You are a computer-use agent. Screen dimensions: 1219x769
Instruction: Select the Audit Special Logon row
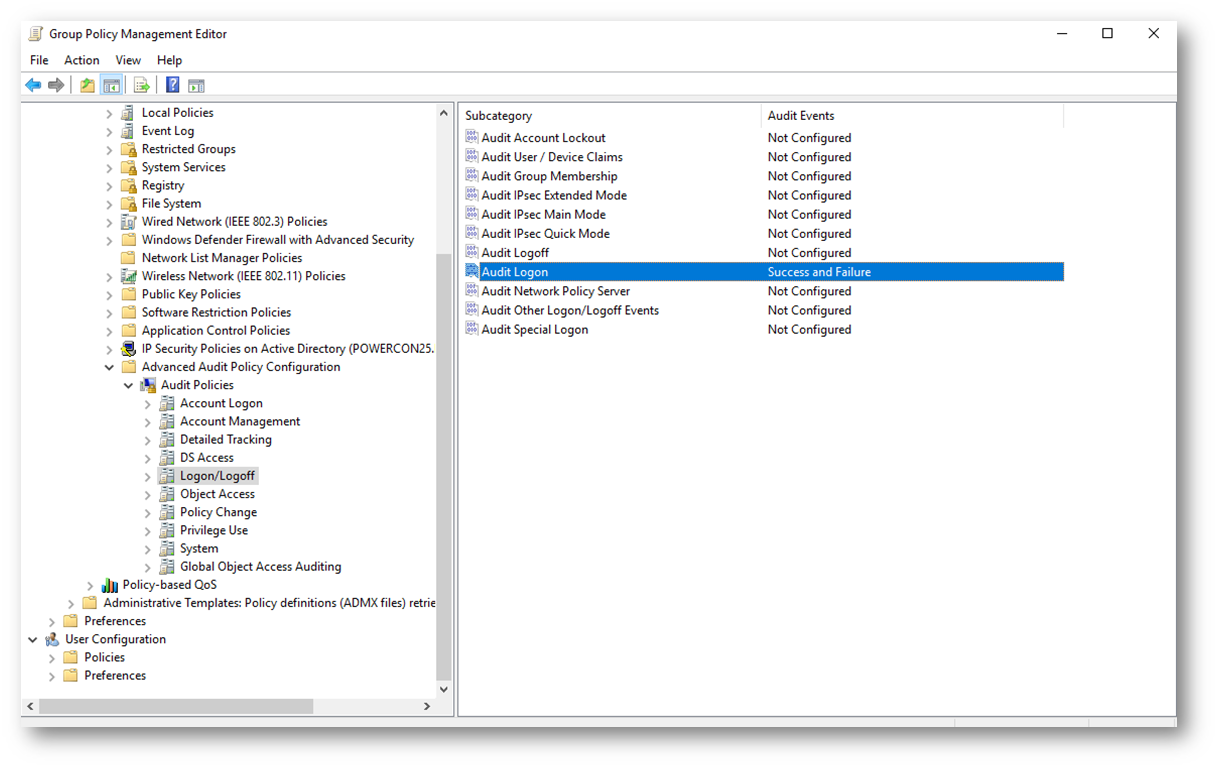[x=534, y=330]
